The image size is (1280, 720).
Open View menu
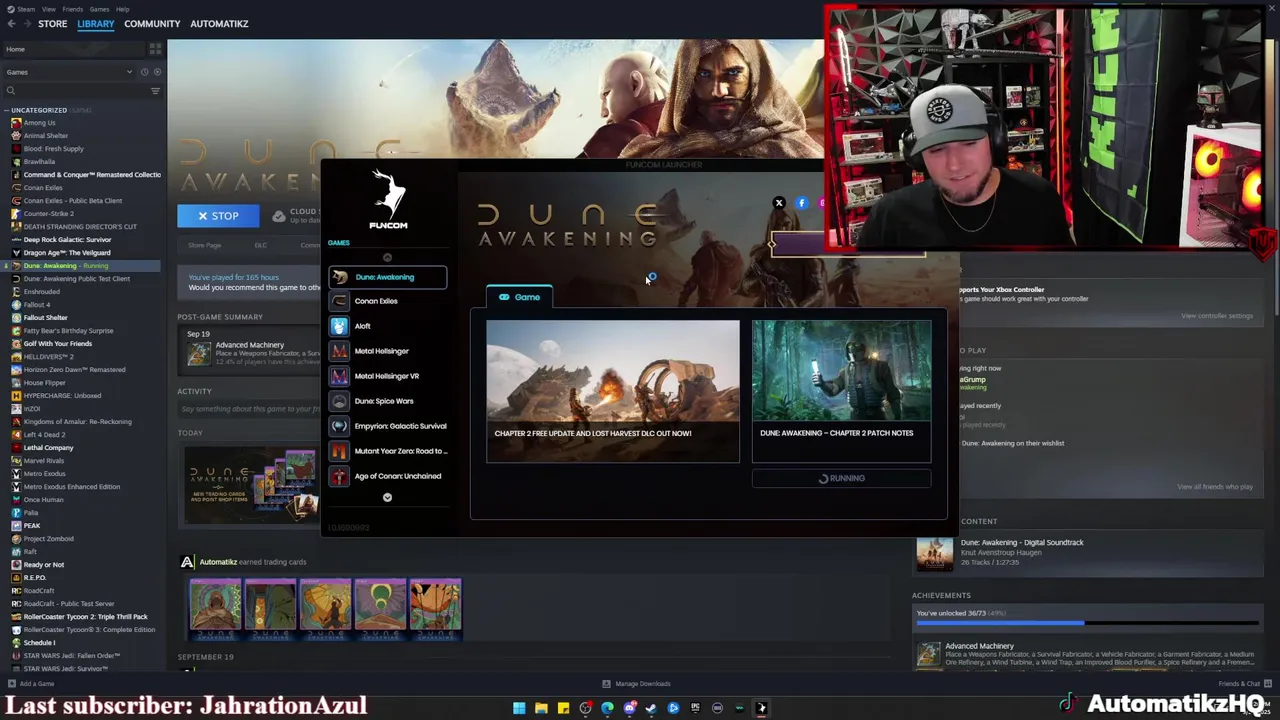(x=50, y=9)
